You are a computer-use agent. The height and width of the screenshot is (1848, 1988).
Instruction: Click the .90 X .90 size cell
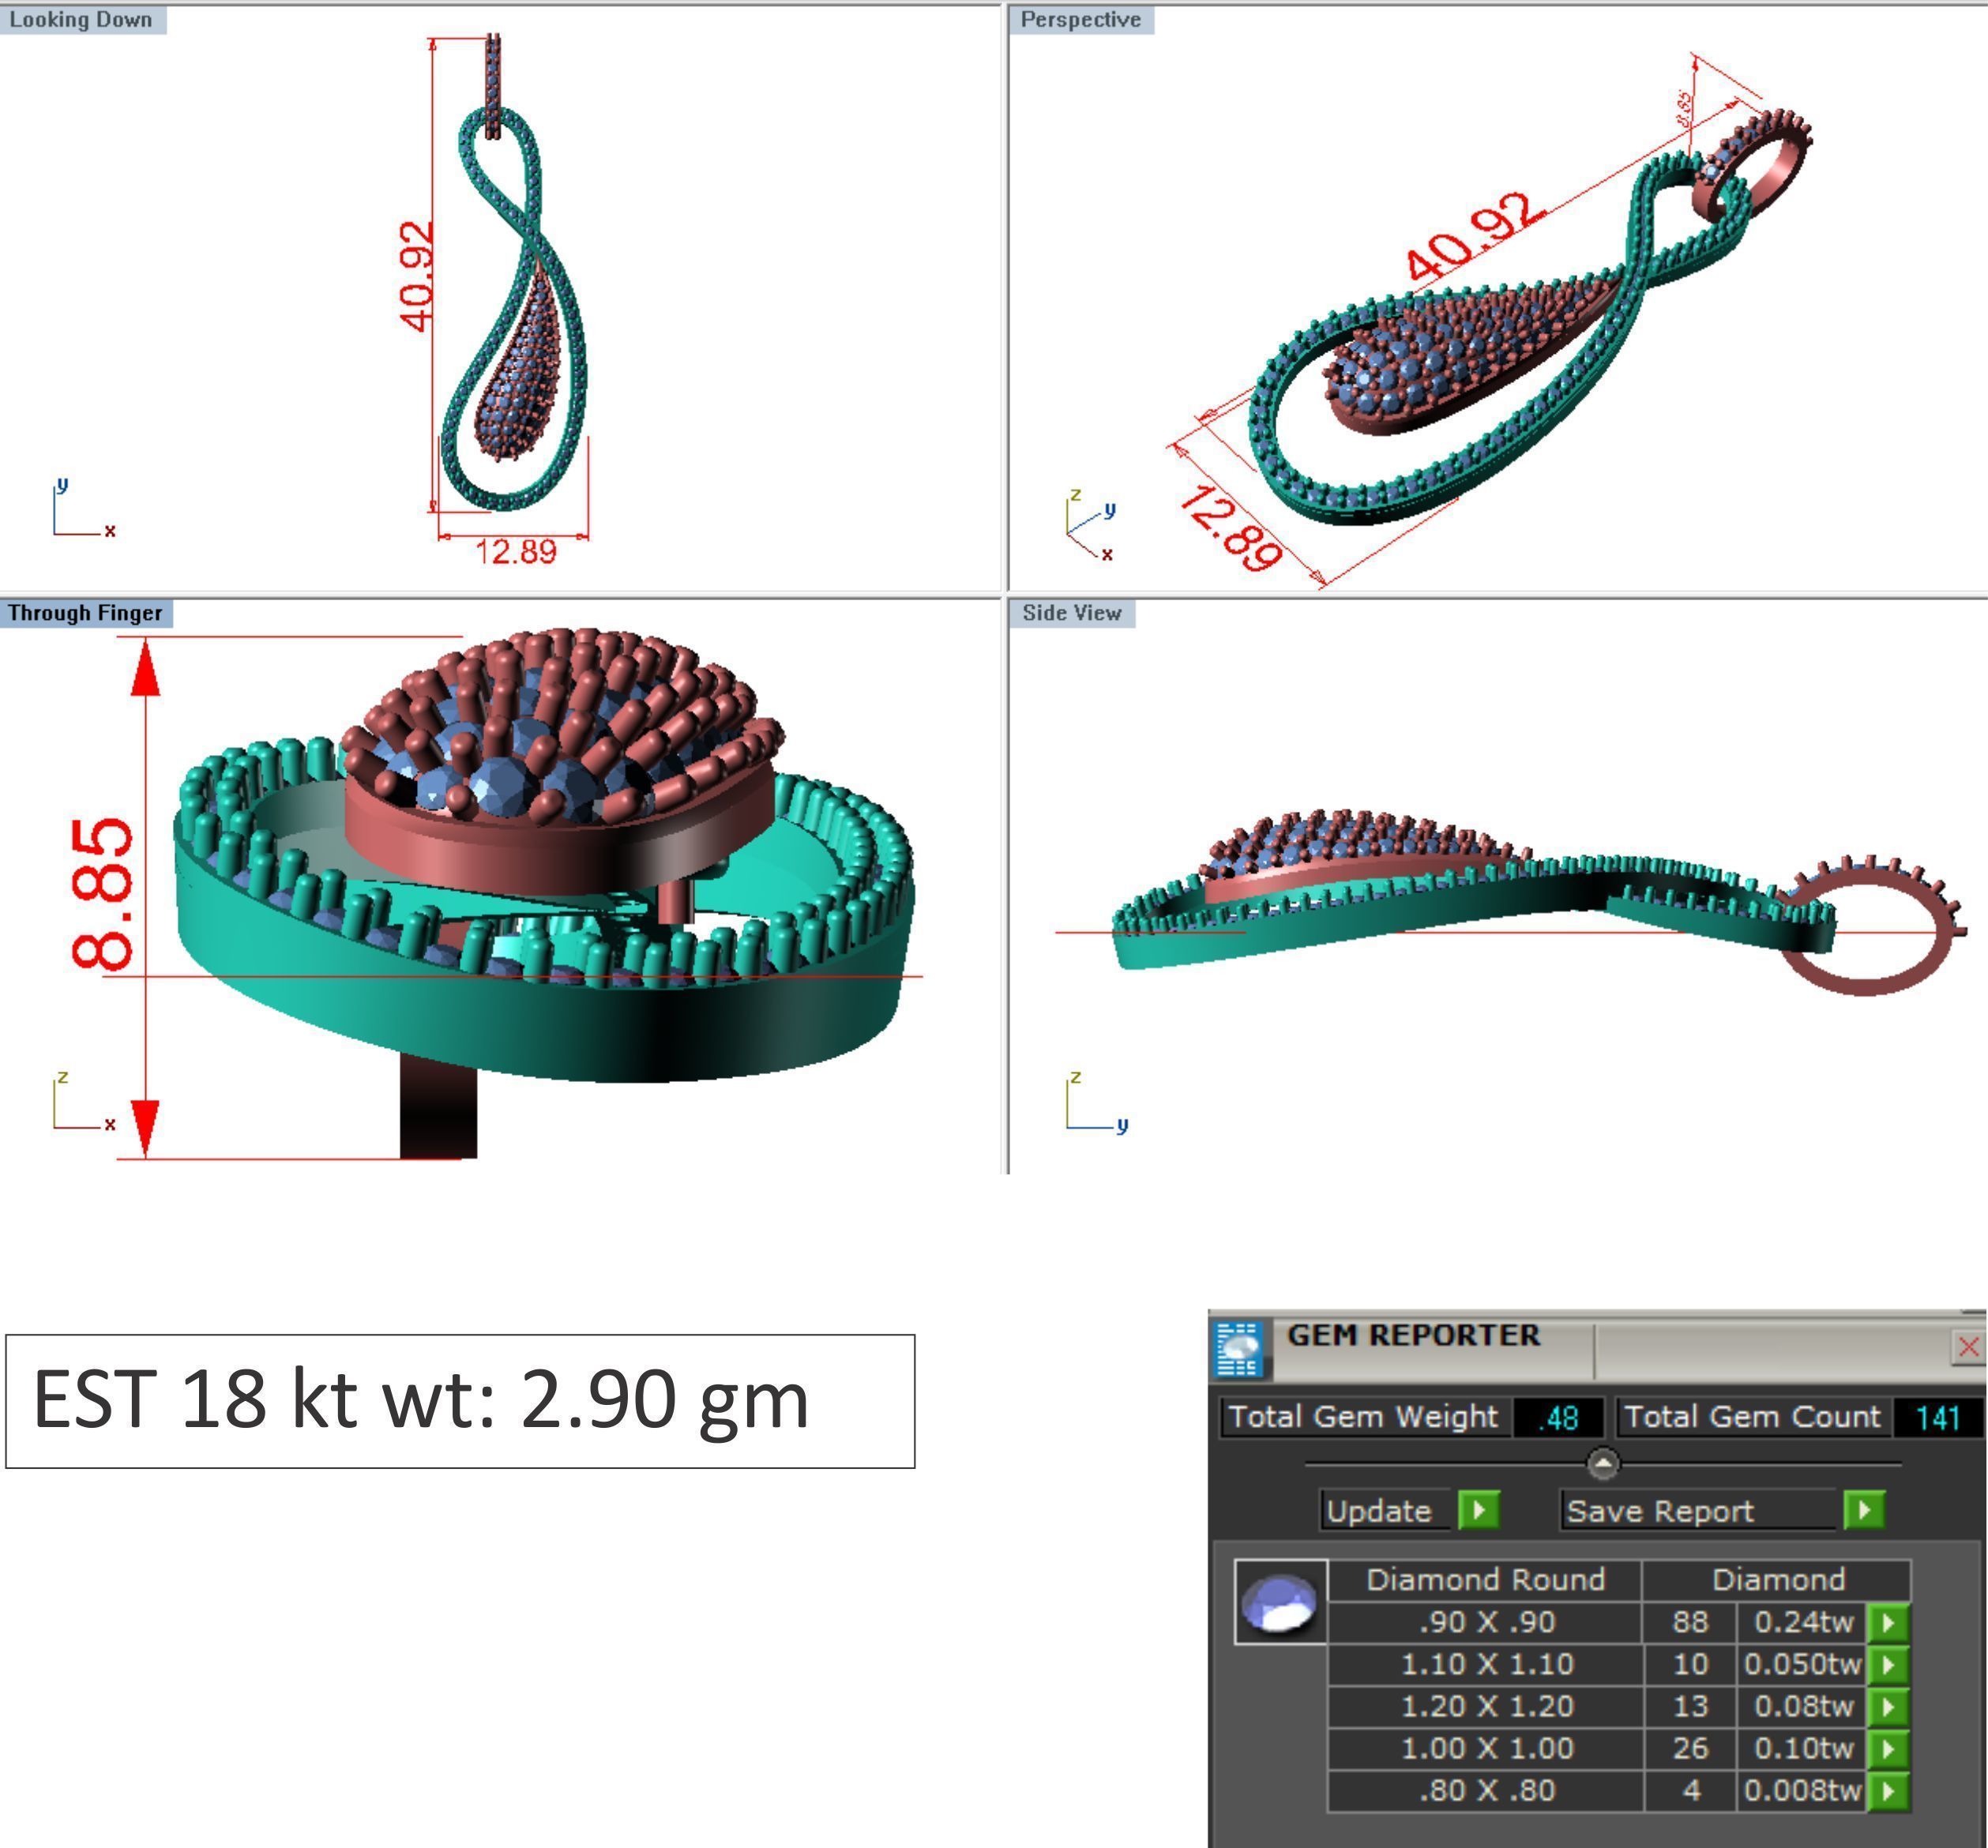click(x=1486, y=1622)
